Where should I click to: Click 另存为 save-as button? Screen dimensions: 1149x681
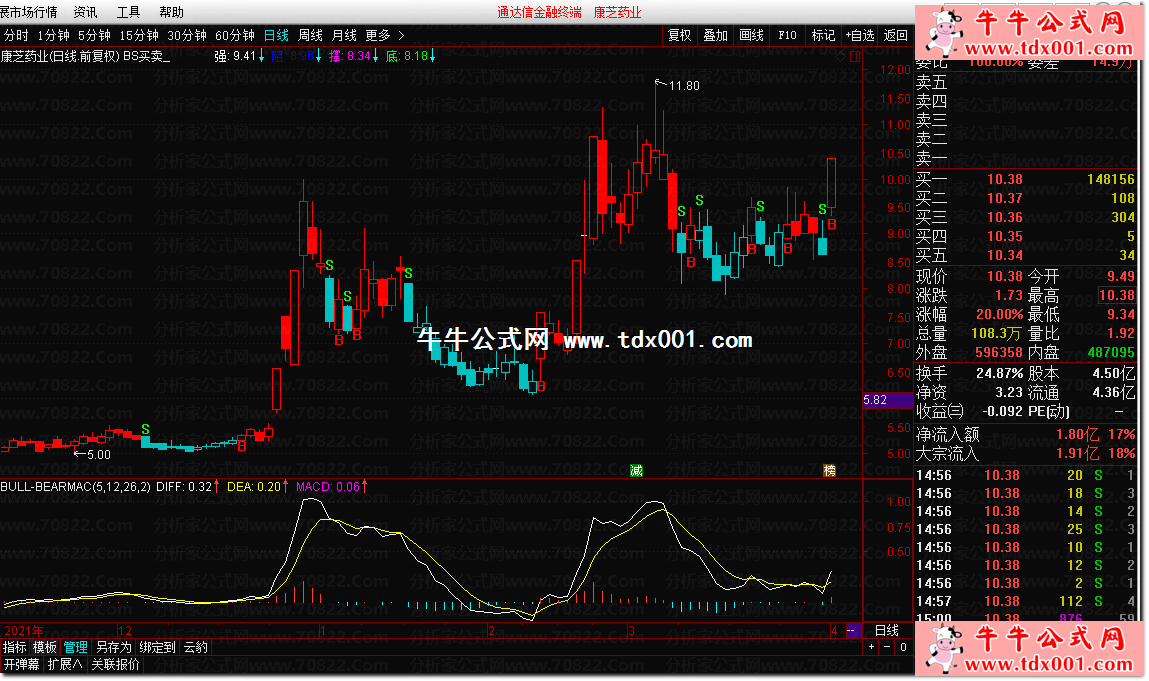114,647
